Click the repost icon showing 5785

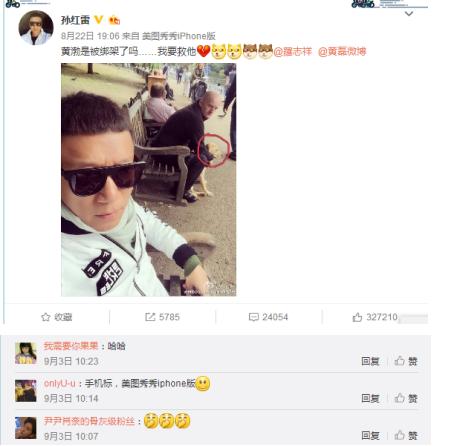pos(150,317)
